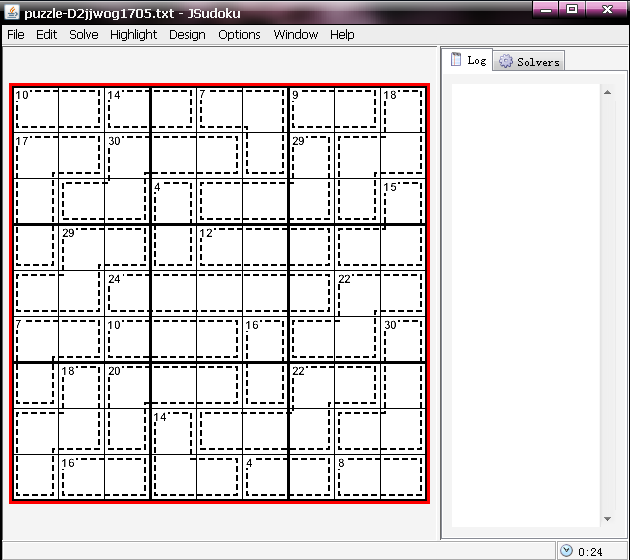Select the fifth-row cell with cage sum 22
Screen dimensions: 630x560
(x=357, y=293)
